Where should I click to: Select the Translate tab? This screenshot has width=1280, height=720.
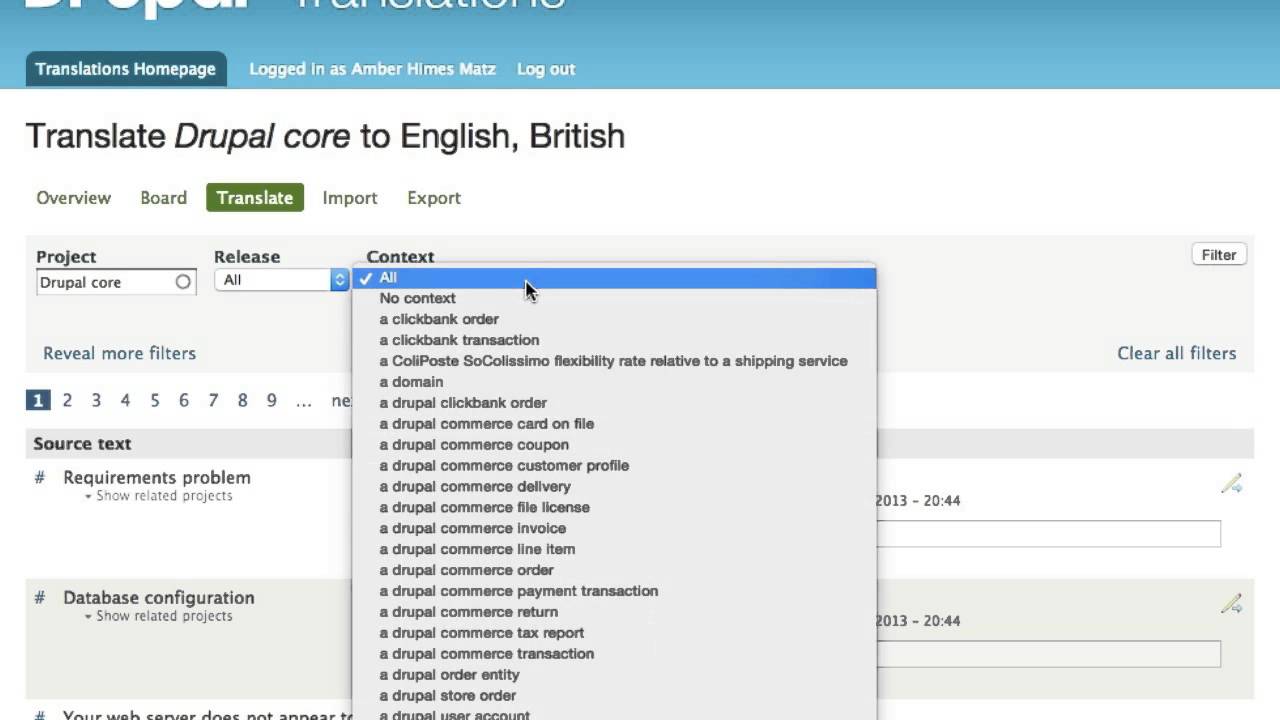tap(255, 198)
